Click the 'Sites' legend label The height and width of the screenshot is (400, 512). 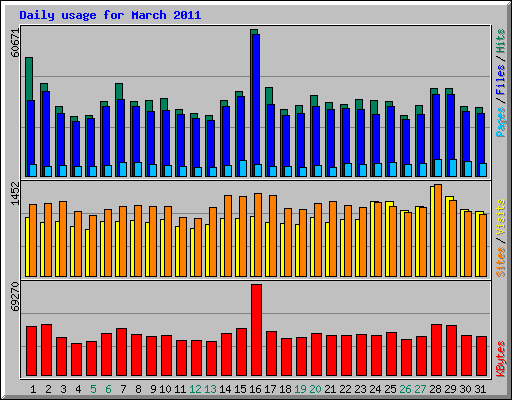pos(500,262)
